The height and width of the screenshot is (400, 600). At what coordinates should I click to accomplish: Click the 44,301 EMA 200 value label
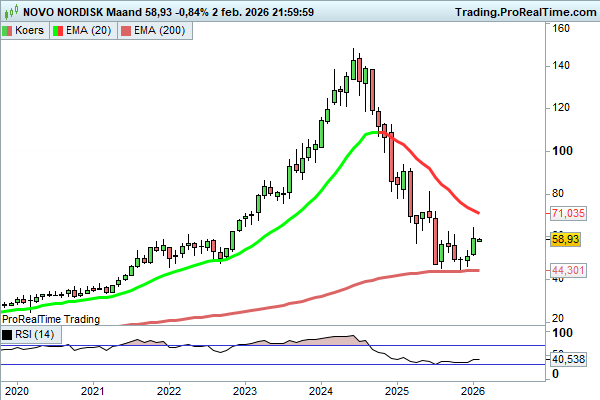point(568,270)
